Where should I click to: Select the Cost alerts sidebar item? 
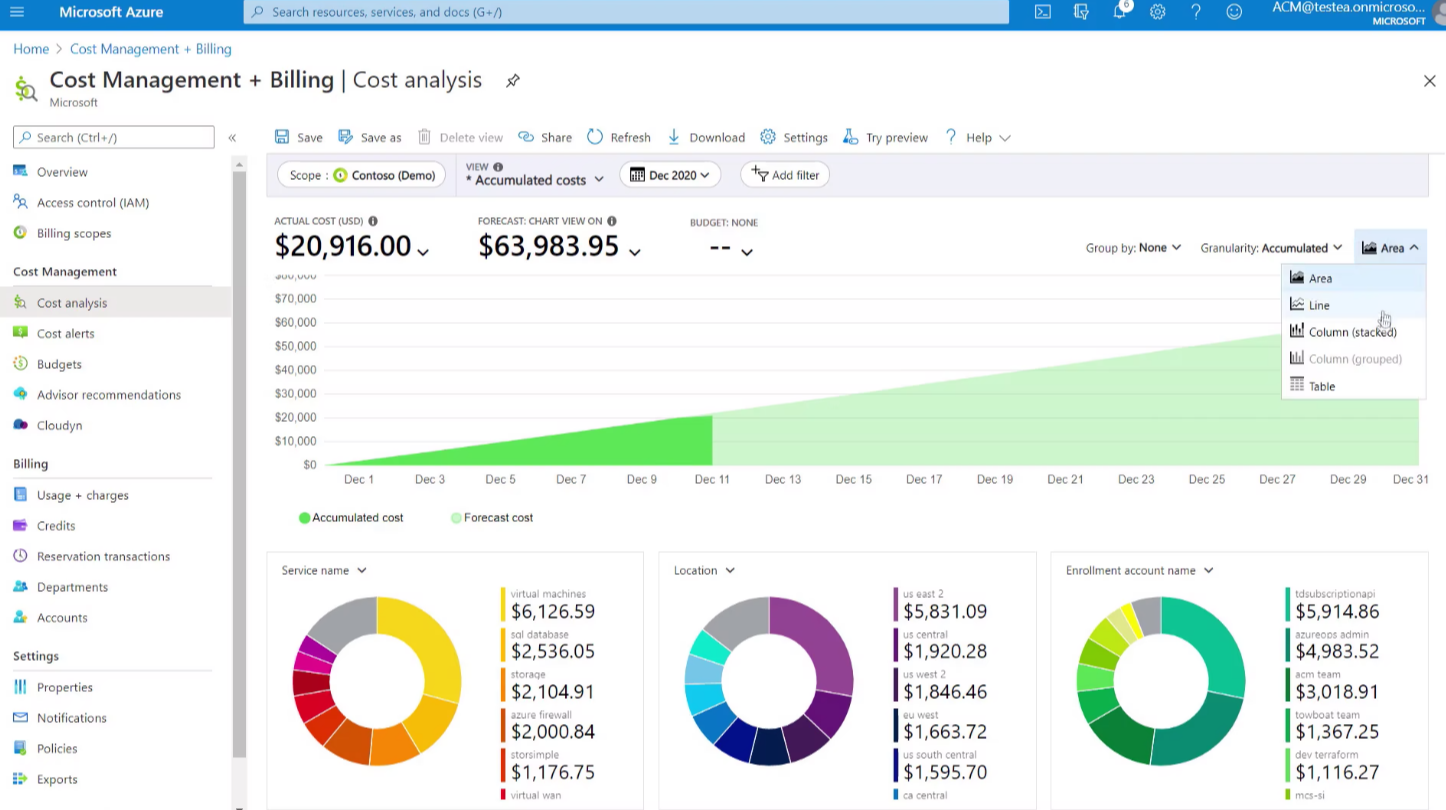click(x=65, y=333)
